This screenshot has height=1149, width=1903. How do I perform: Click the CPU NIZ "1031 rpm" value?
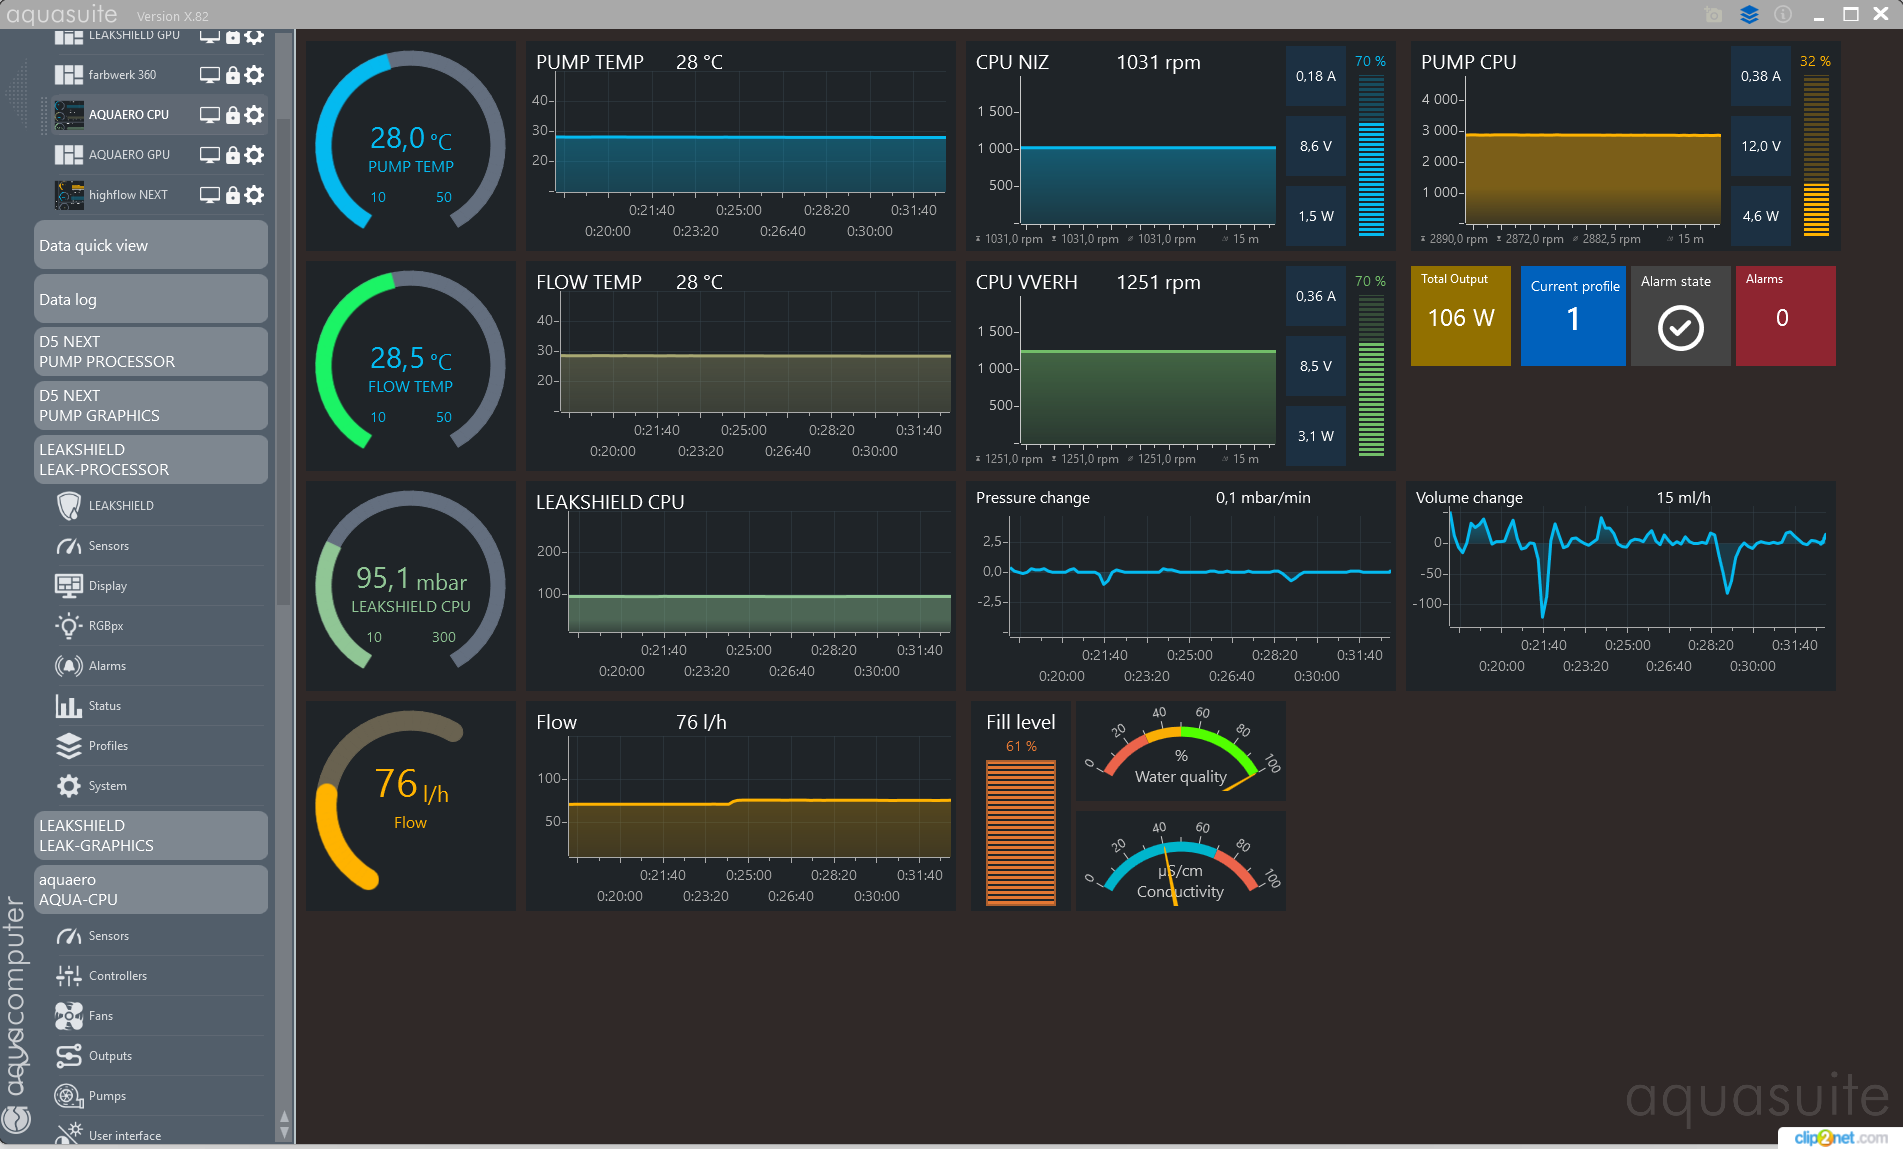1158,62
